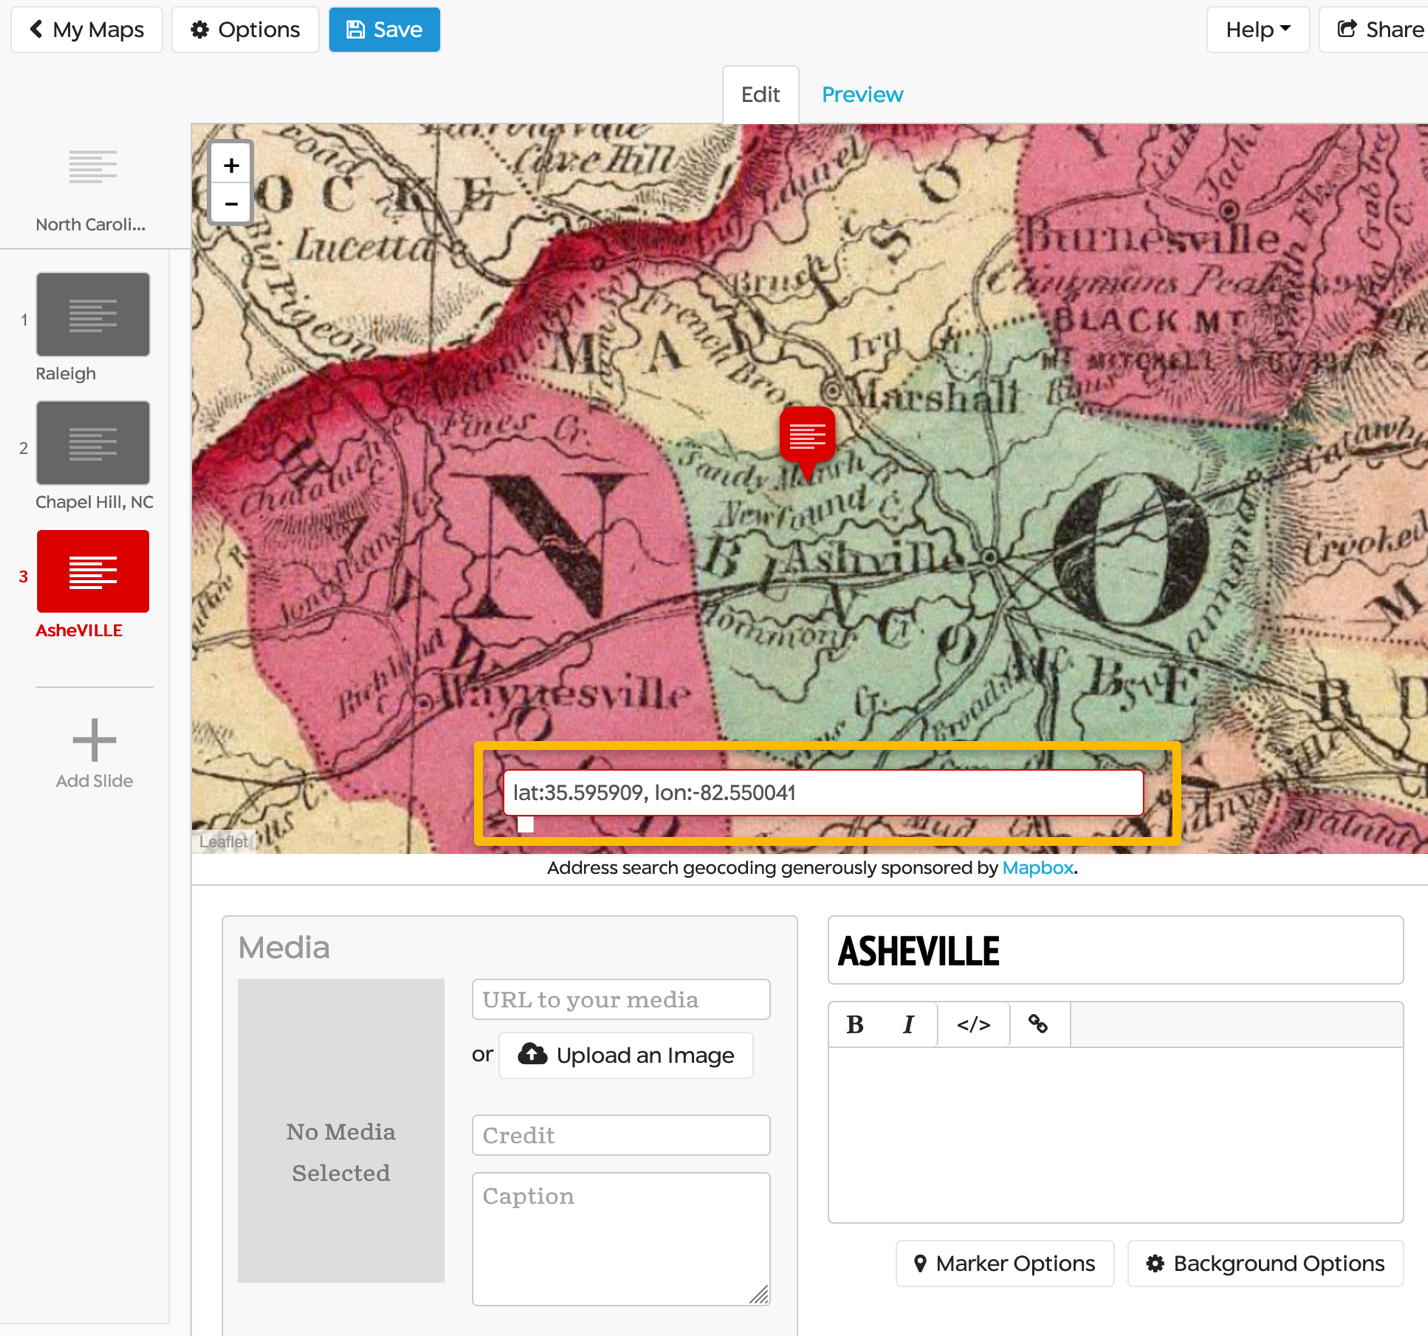
Task: Open Marker Options for the Asheville slide
Action: click(x=1004, y=1263)
